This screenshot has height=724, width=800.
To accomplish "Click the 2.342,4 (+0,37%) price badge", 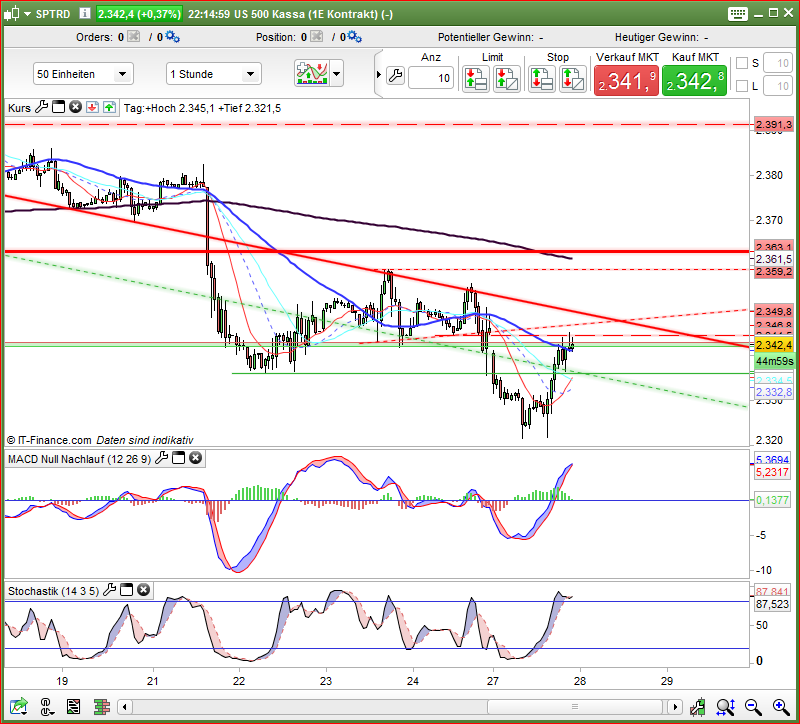I will click(x=139, y=14).
